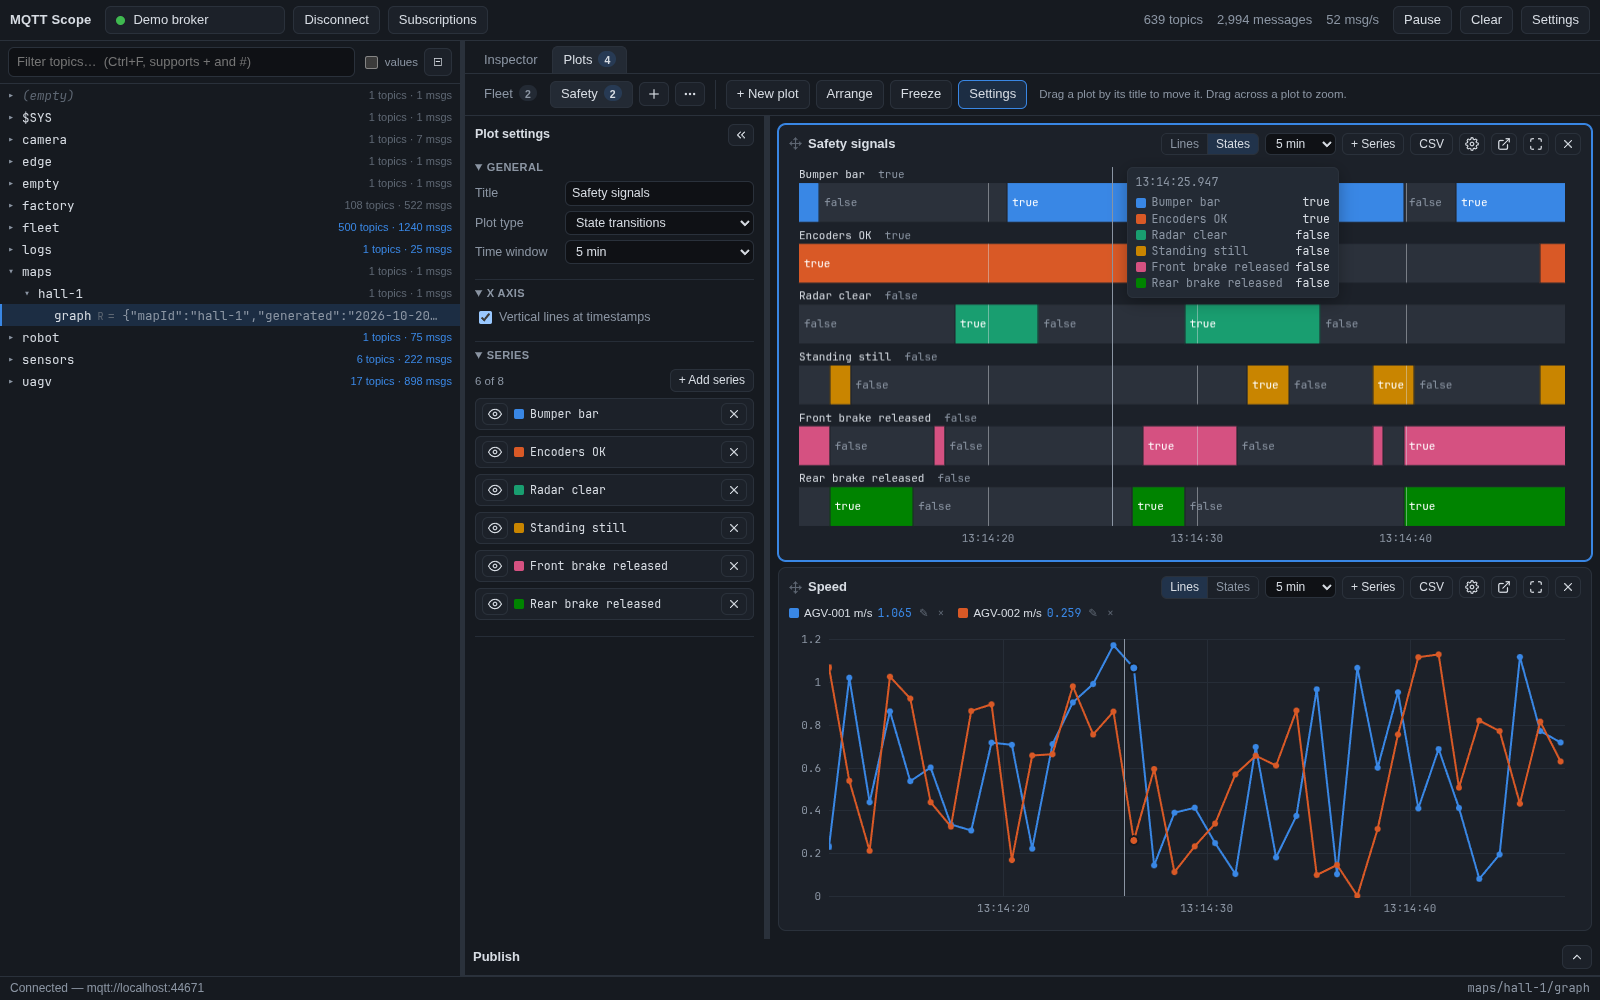Viewport: 1600px width, 1000px height.
Task: Remove the Radar clear series
Action: tap(734, 490)
